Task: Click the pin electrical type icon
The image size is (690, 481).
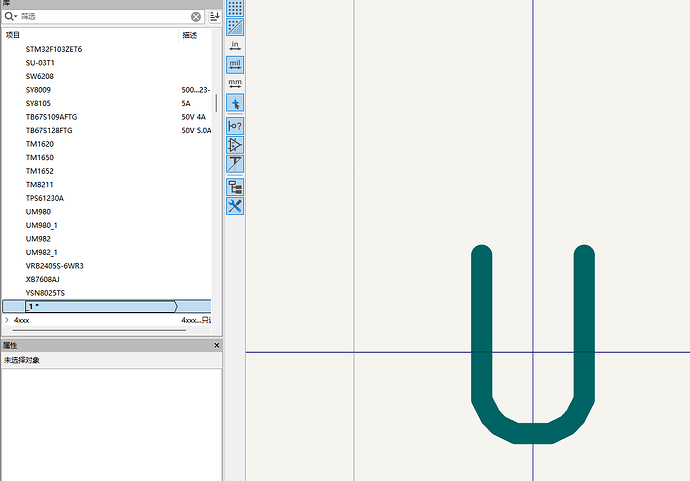Action: pos(235,145)
